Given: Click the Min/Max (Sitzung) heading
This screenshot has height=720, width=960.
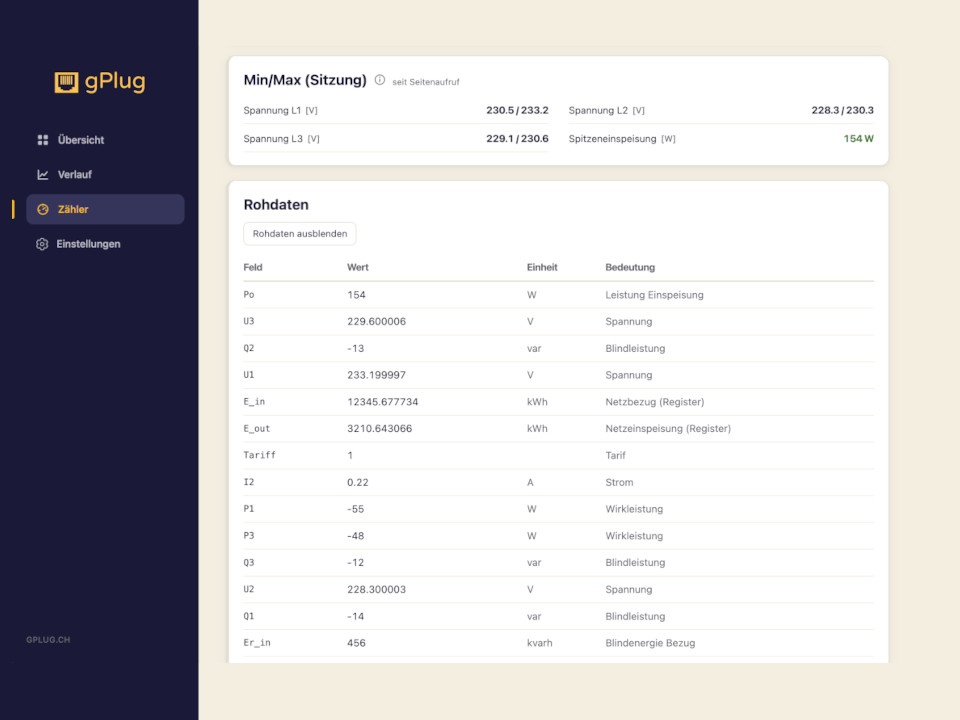Looking at the screenshot, I should click(305, 80).
